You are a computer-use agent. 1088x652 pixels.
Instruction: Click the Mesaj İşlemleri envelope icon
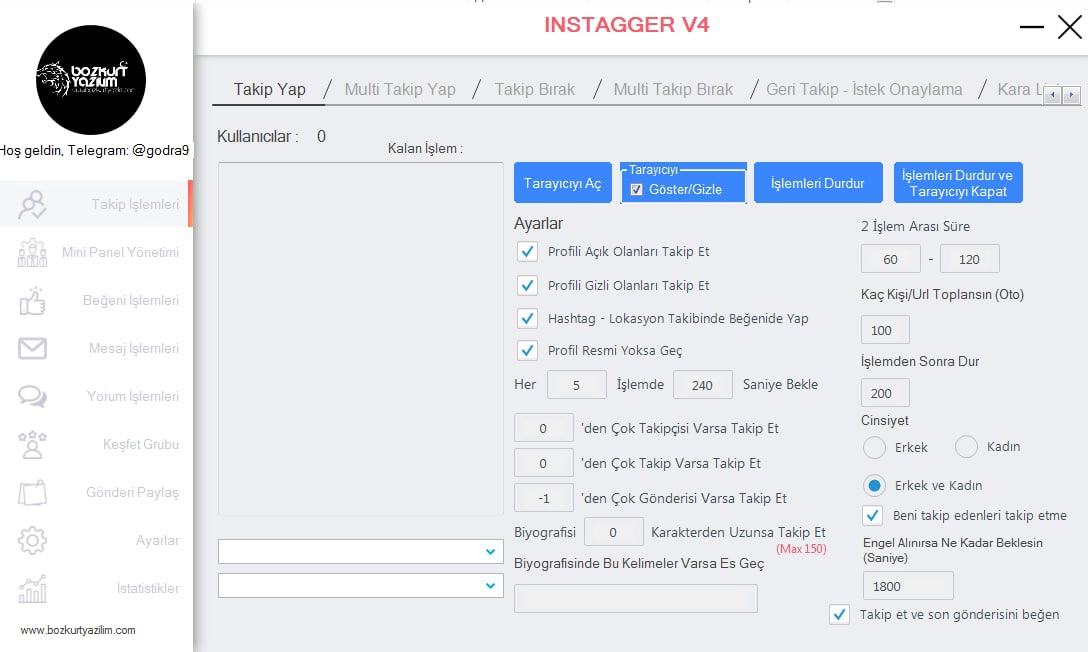point(33,348)
